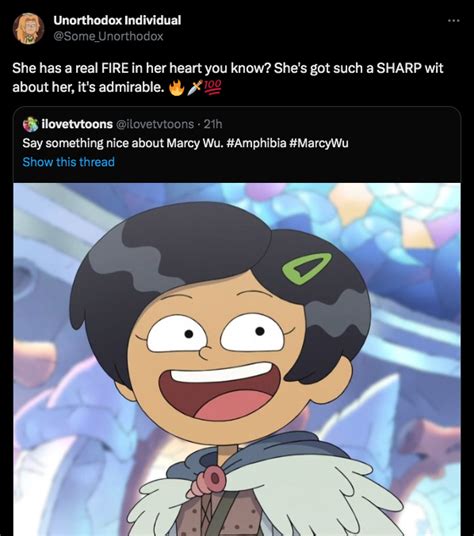
Task: Click the dagger emoji in the tweet
Action: click(x=195, y=88)
